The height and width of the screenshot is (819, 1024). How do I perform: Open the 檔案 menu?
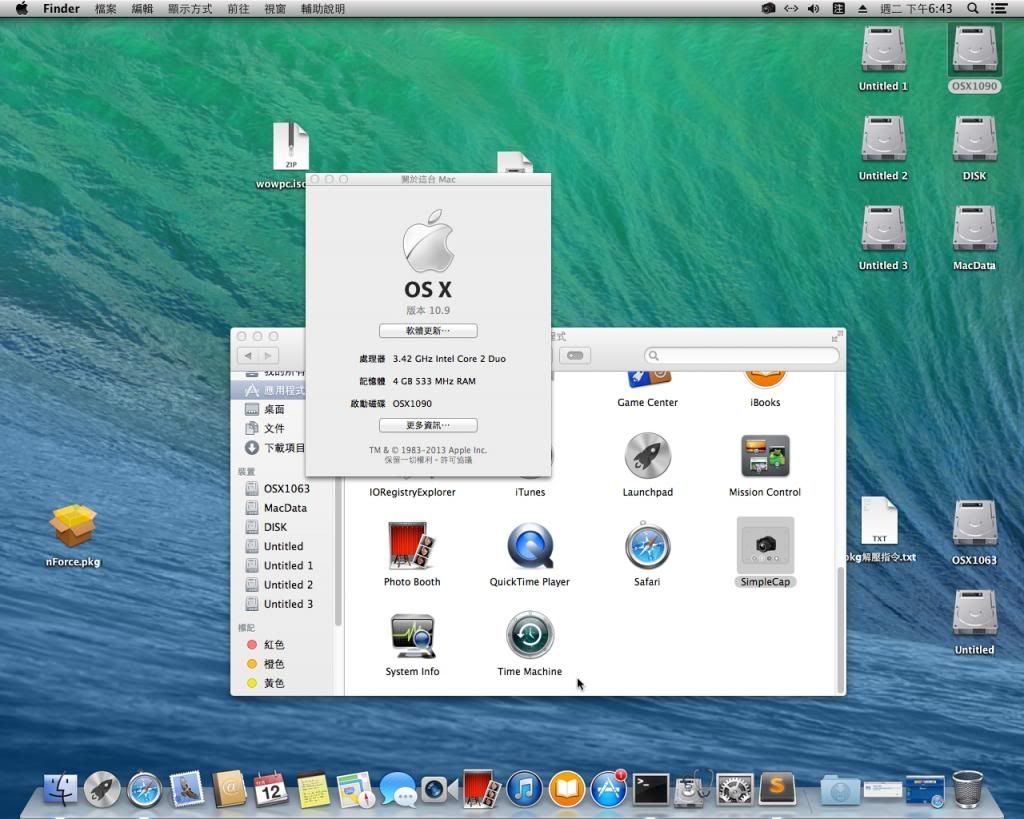[105, 8]
